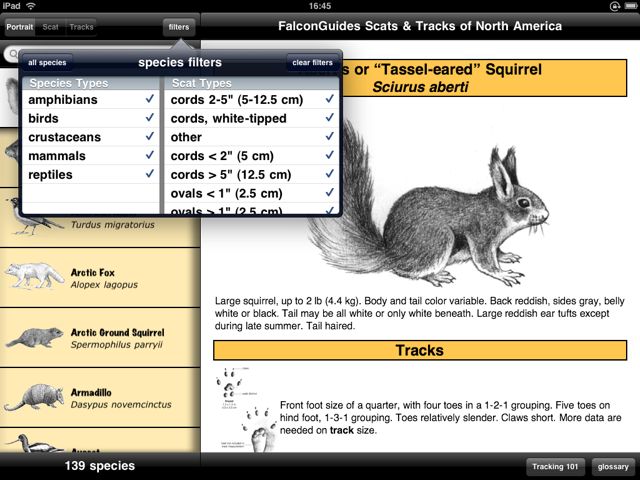Viewport: 640px width, 480px height.
Task: Tap the Armadillo thumbnail drawing
Action: (33, 397)
